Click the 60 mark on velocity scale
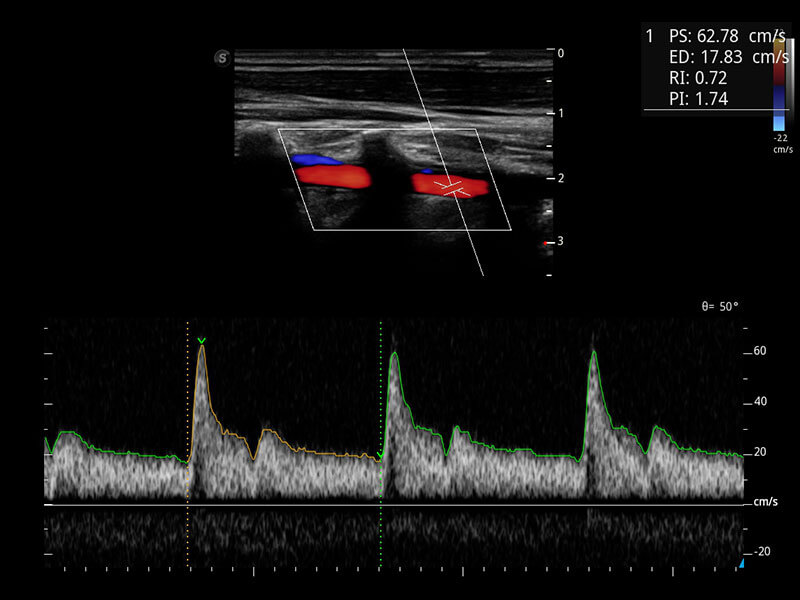800x600 pixels. pyautogui.click(x=759, y=351)
